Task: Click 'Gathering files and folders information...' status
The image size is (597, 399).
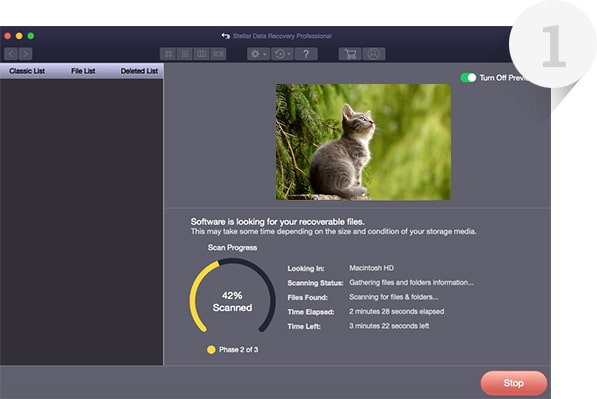Action: 411,282
